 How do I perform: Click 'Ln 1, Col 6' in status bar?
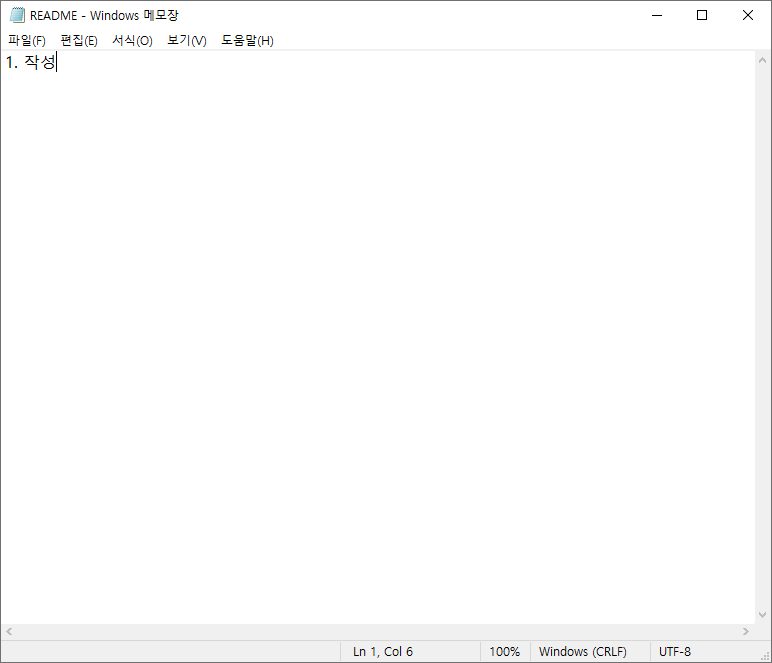[x=383, y=652]
